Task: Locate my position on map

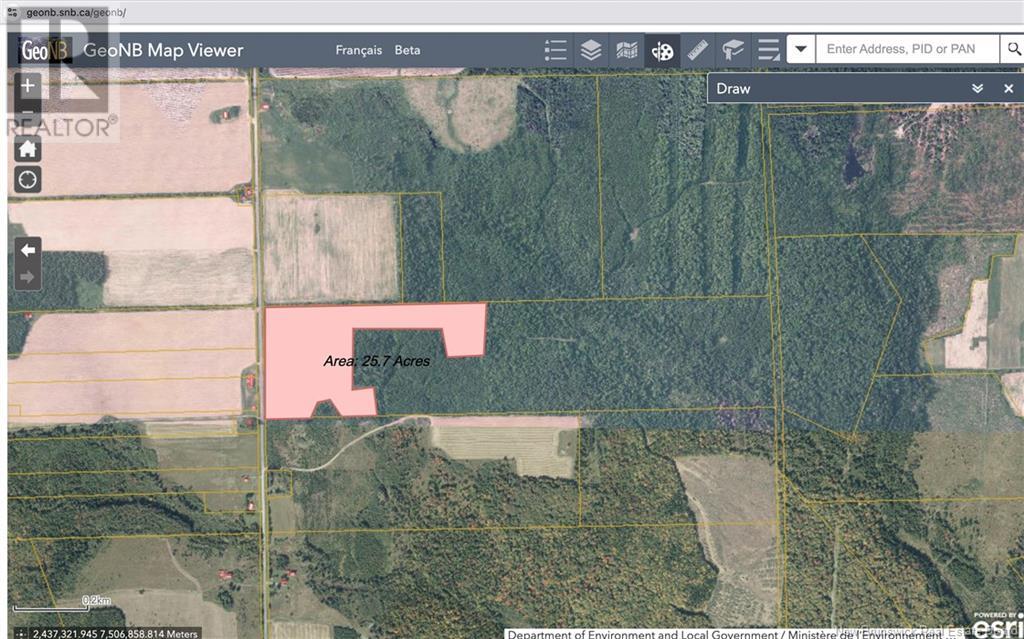Action: 27,180
